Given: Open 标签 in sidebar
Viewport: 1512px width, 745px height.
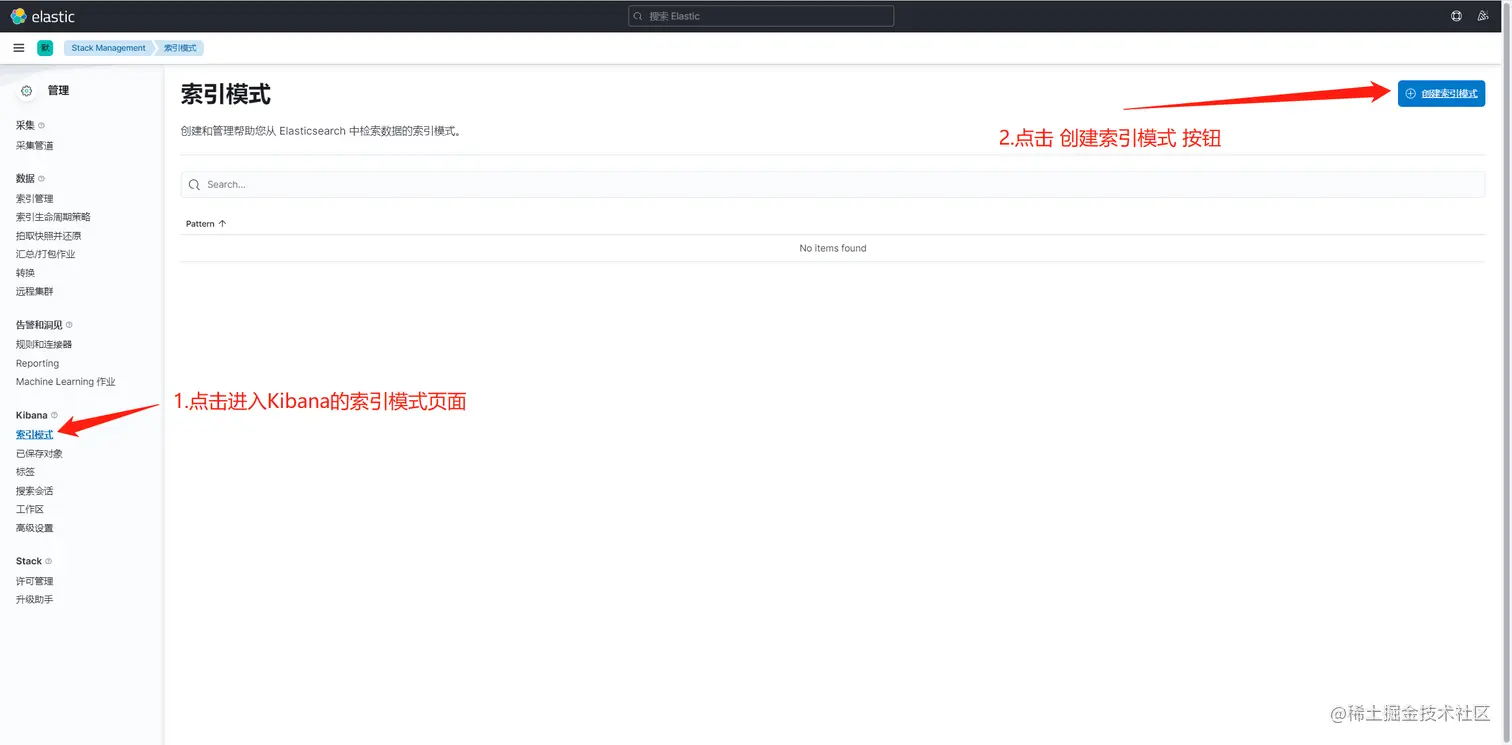Looking at the screenshot, I should click(25, 472).
